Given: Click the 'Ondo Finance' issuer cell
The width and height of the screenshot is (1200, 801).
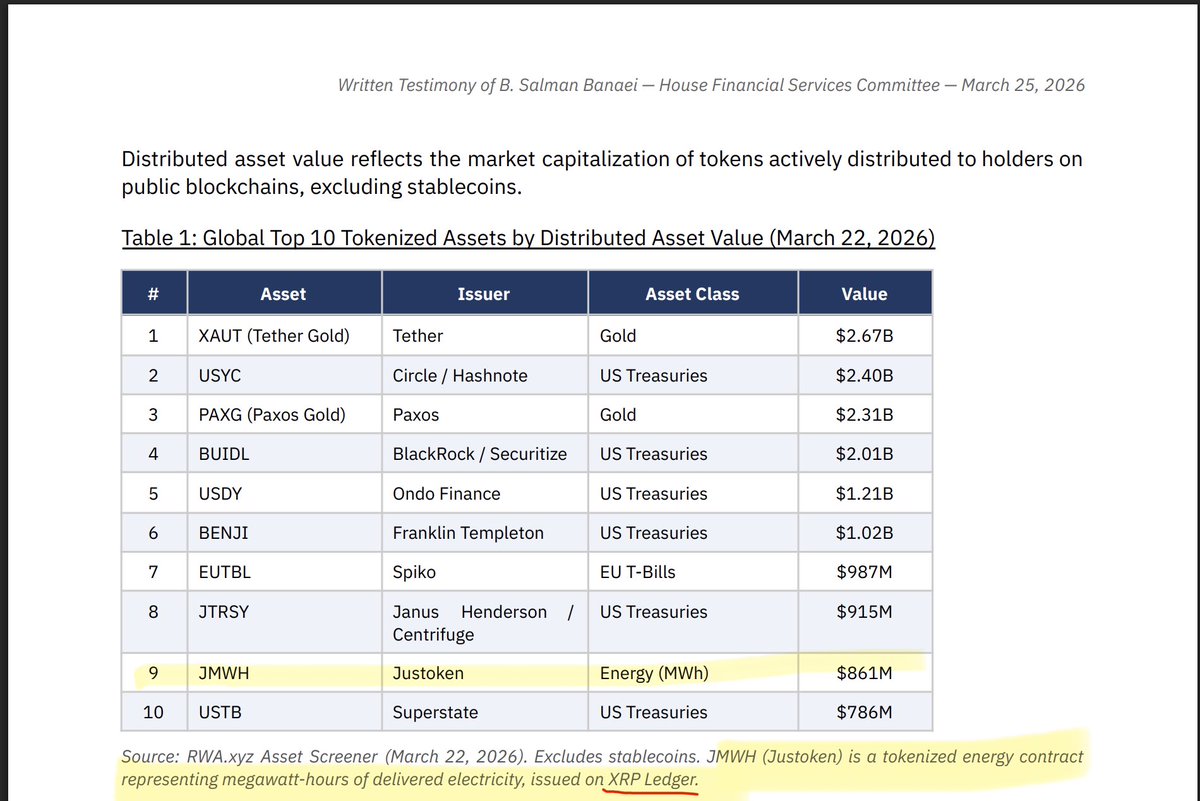Looking at the screenshot, I should click(x=484, y=494).
